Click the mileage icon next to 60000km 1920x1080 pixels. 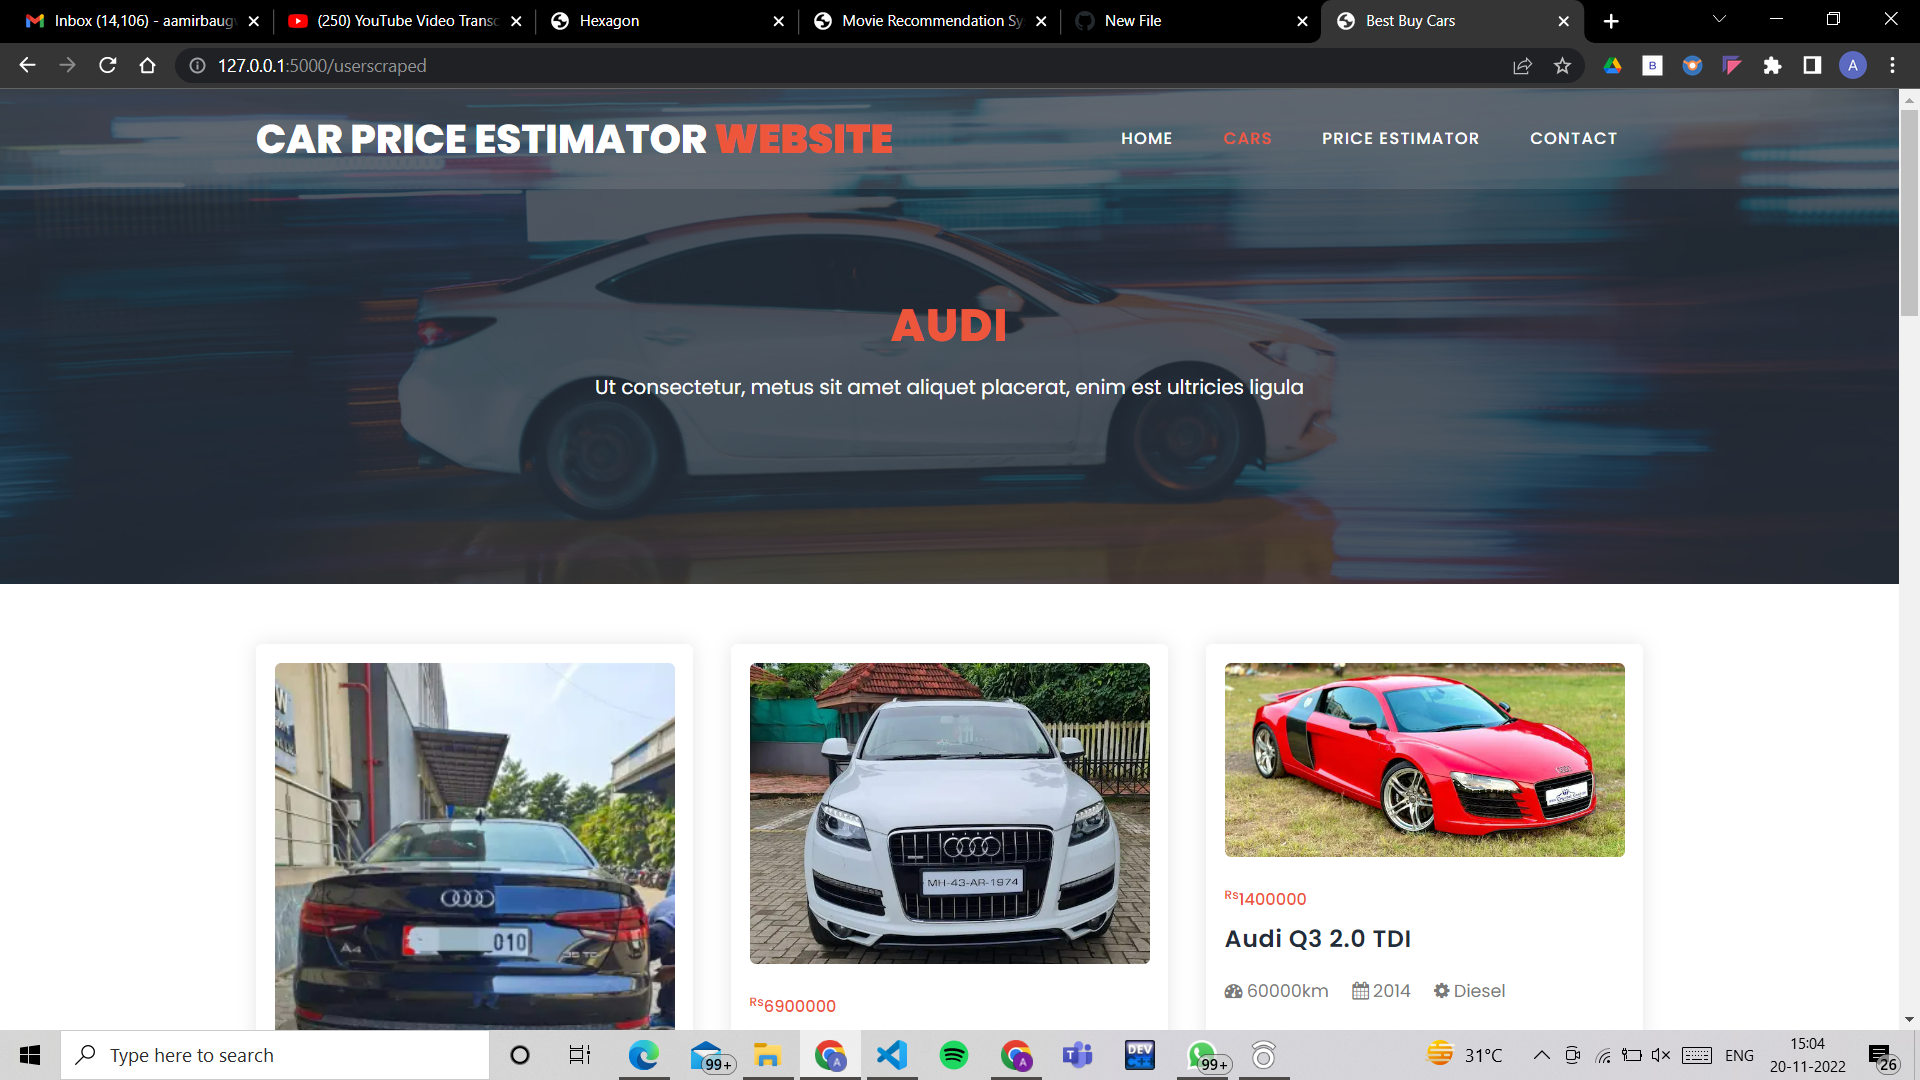coord(1232,990)
